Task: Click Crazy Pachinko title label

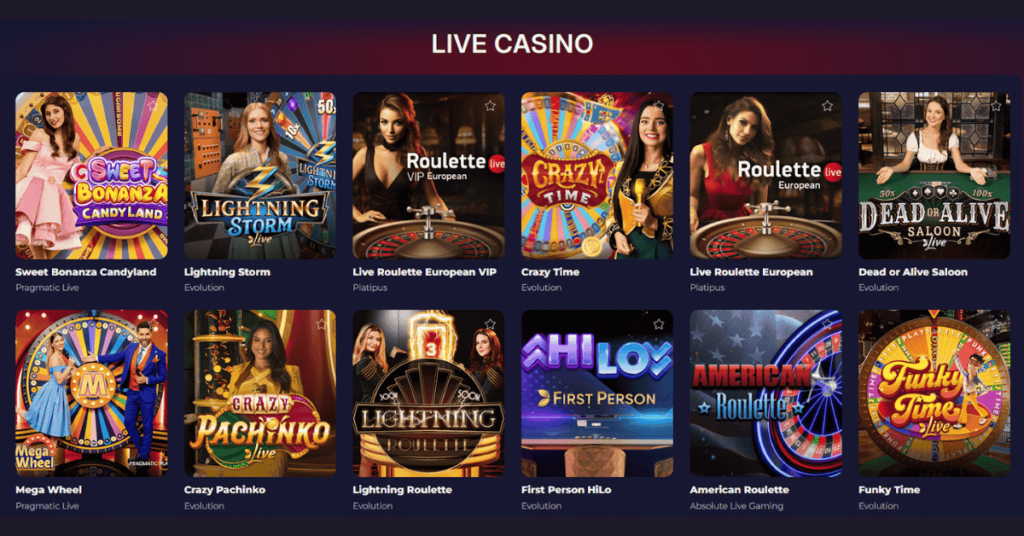Action: pos(225,490)
